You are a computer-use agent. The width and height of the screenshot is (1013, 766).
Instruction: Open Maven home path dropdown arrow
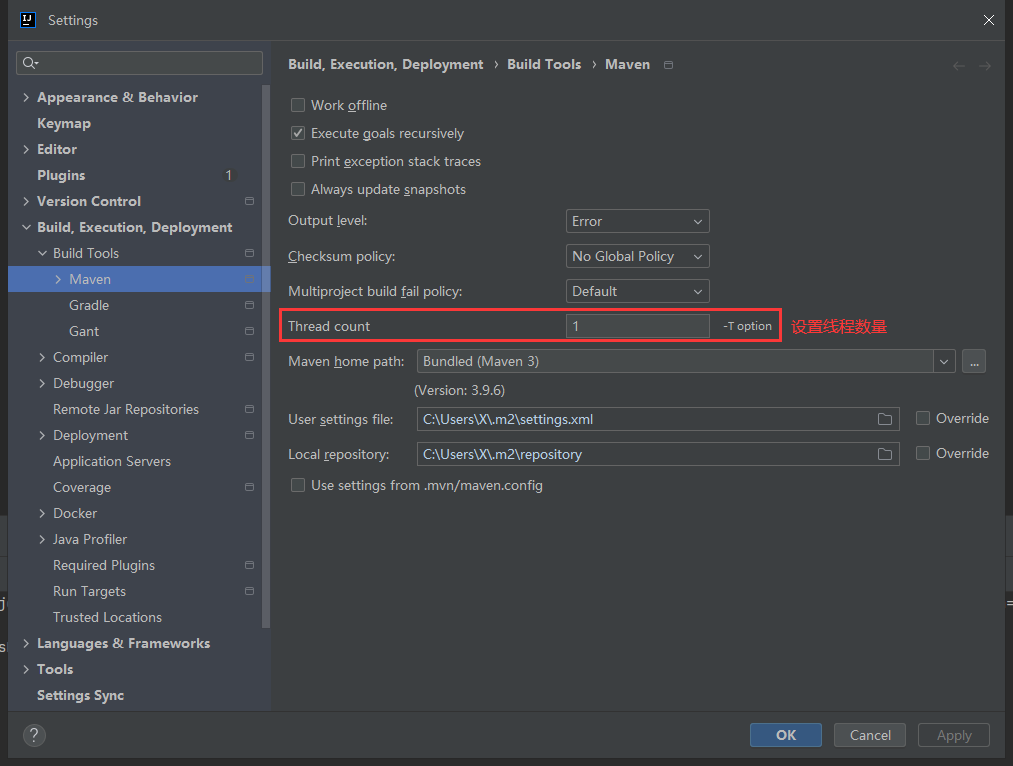click(944, 361)
